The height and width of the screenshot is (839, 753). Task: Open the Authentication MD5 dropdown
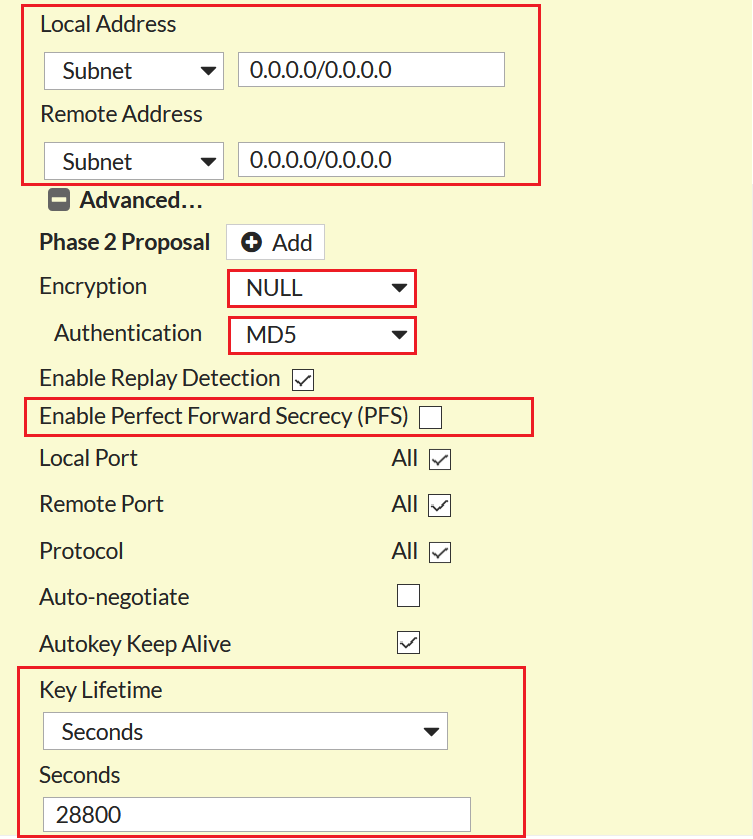click(x=320, y=335)
